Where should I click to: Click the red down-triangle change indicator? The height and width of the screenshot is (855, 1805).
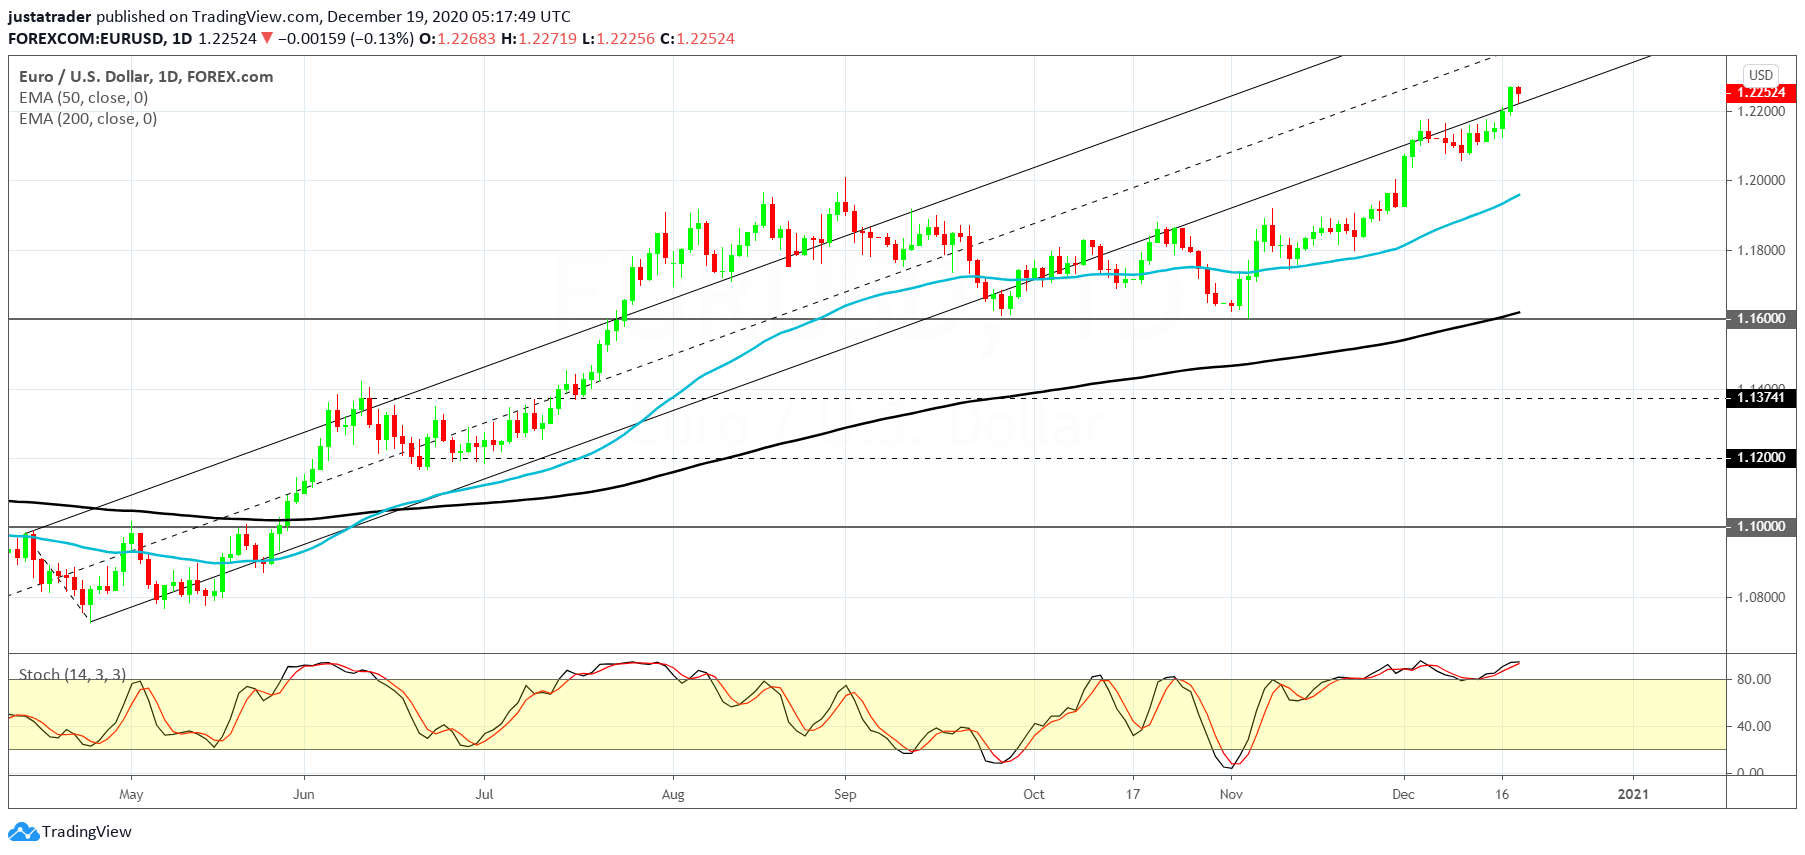[x=267, y=38]
